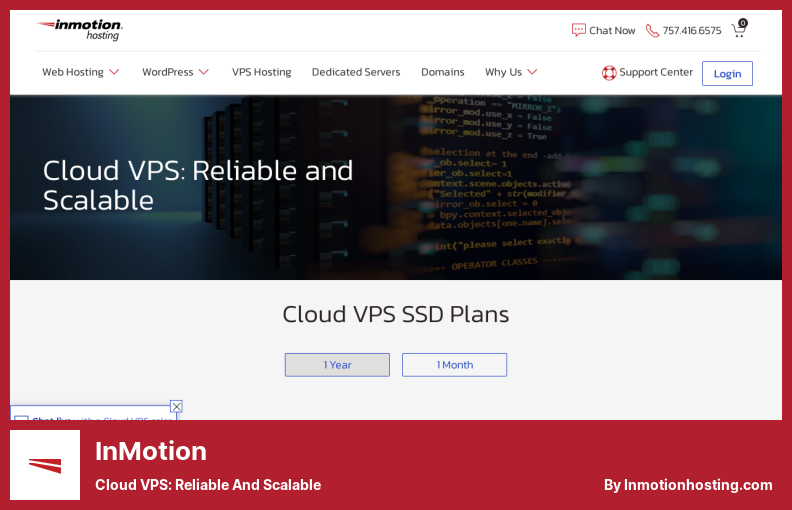Go to VPS Hosting menu item
Viewport: 792px width, 510px height.
(261, 72)
